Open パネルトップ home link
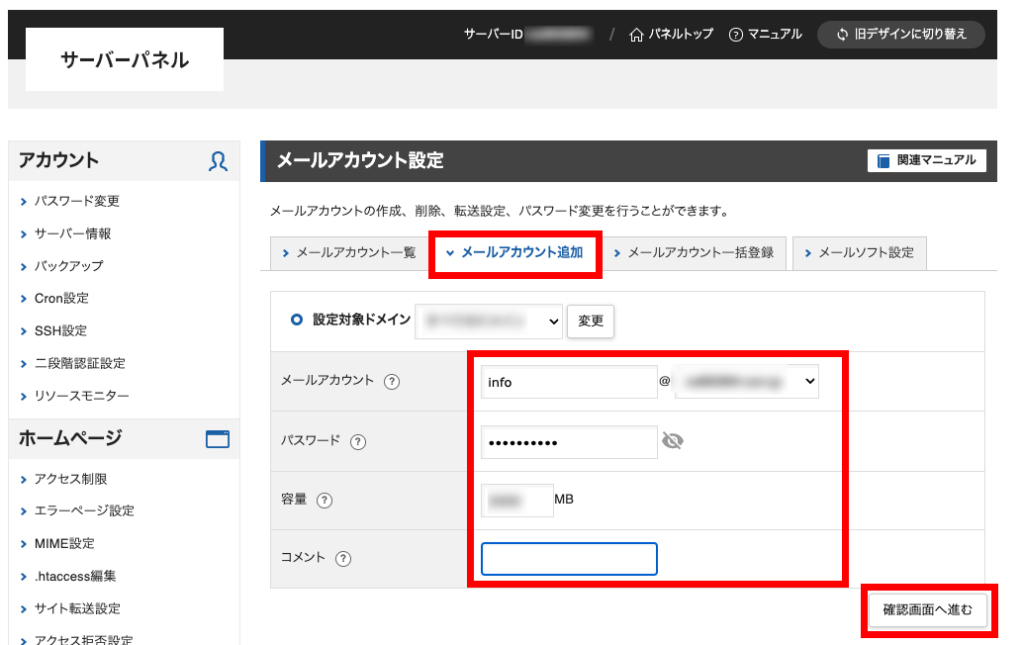This screenshot has height=645, width=1024. click(671, 34)
